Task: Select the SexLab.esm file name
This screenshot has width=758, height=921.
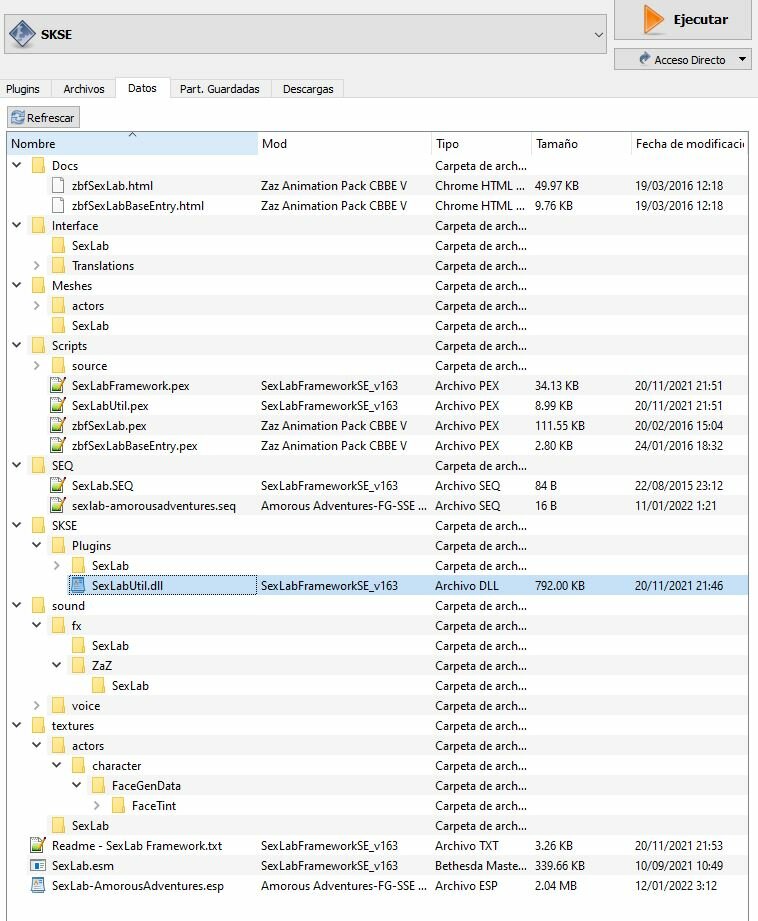Action: pos(83,865)
